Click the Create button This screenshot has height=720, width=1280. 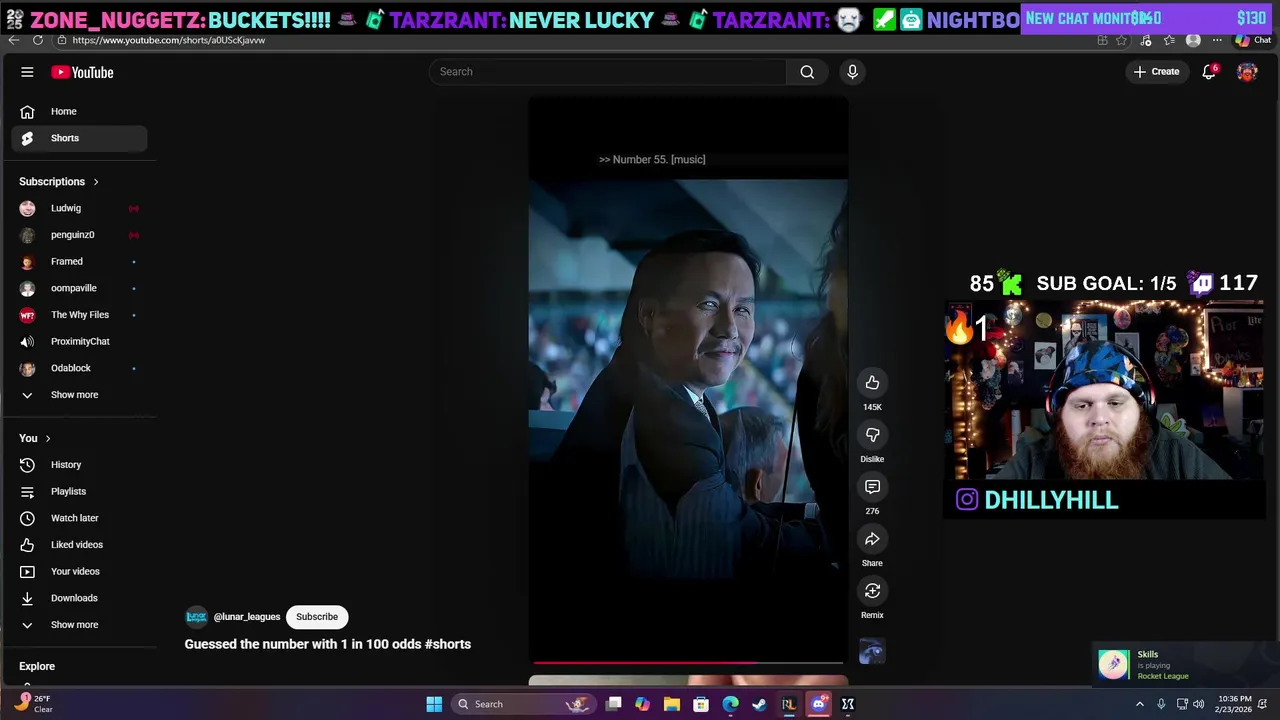pyautogui.click(x=1157, y=72)
